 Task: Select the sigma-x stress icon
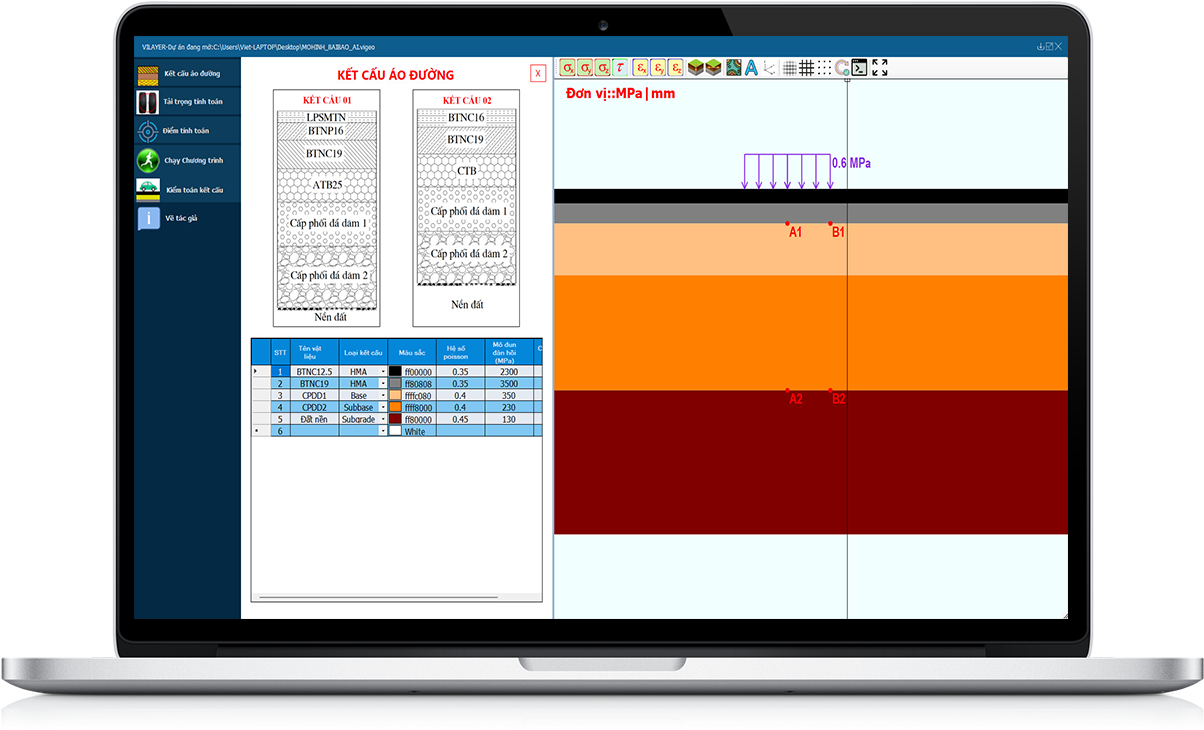567,68
